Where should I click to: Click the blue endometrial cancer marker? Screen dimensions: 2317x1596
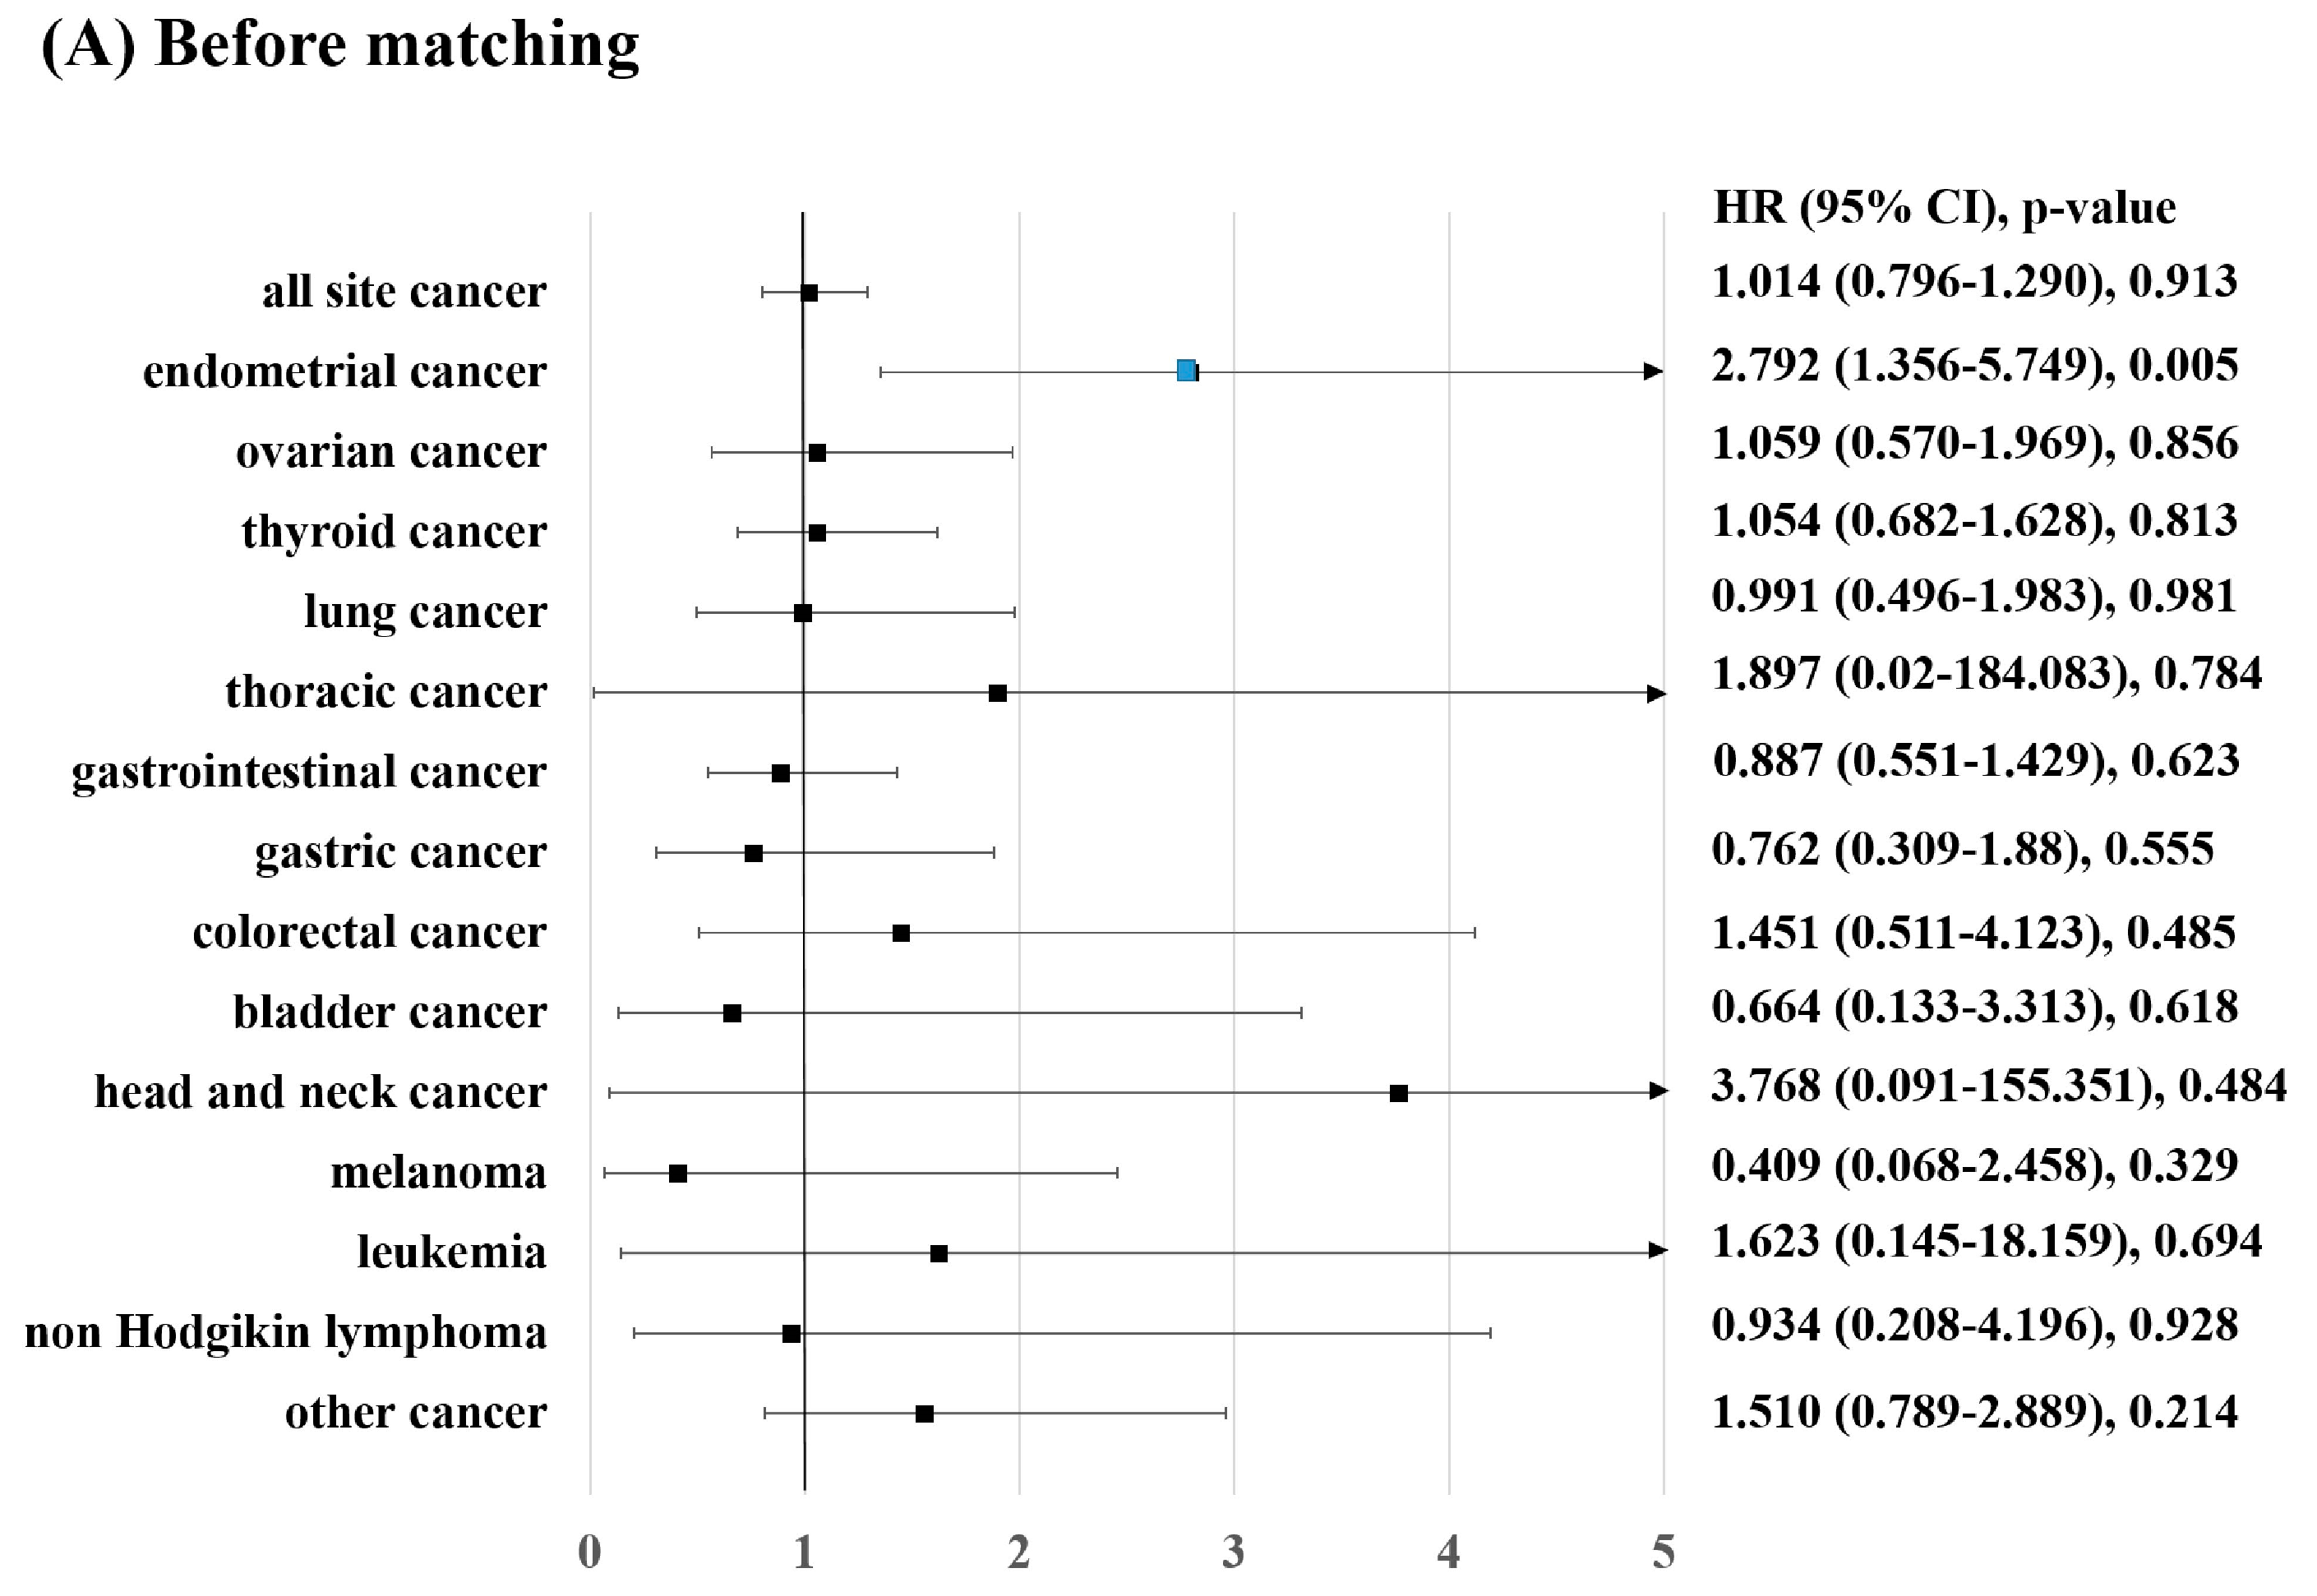[1186, 371]
